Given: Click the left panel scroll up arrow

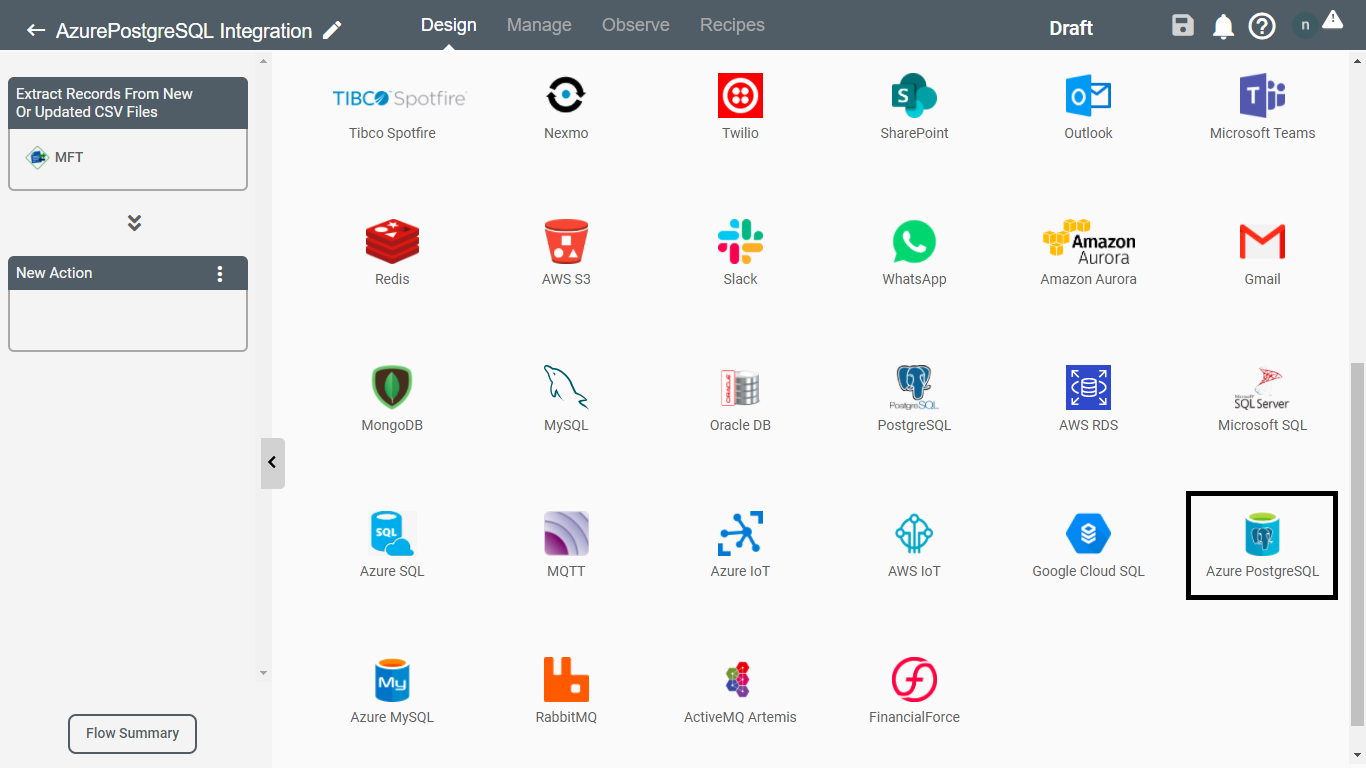Looking at the screenshot, I should pos(264,62).
